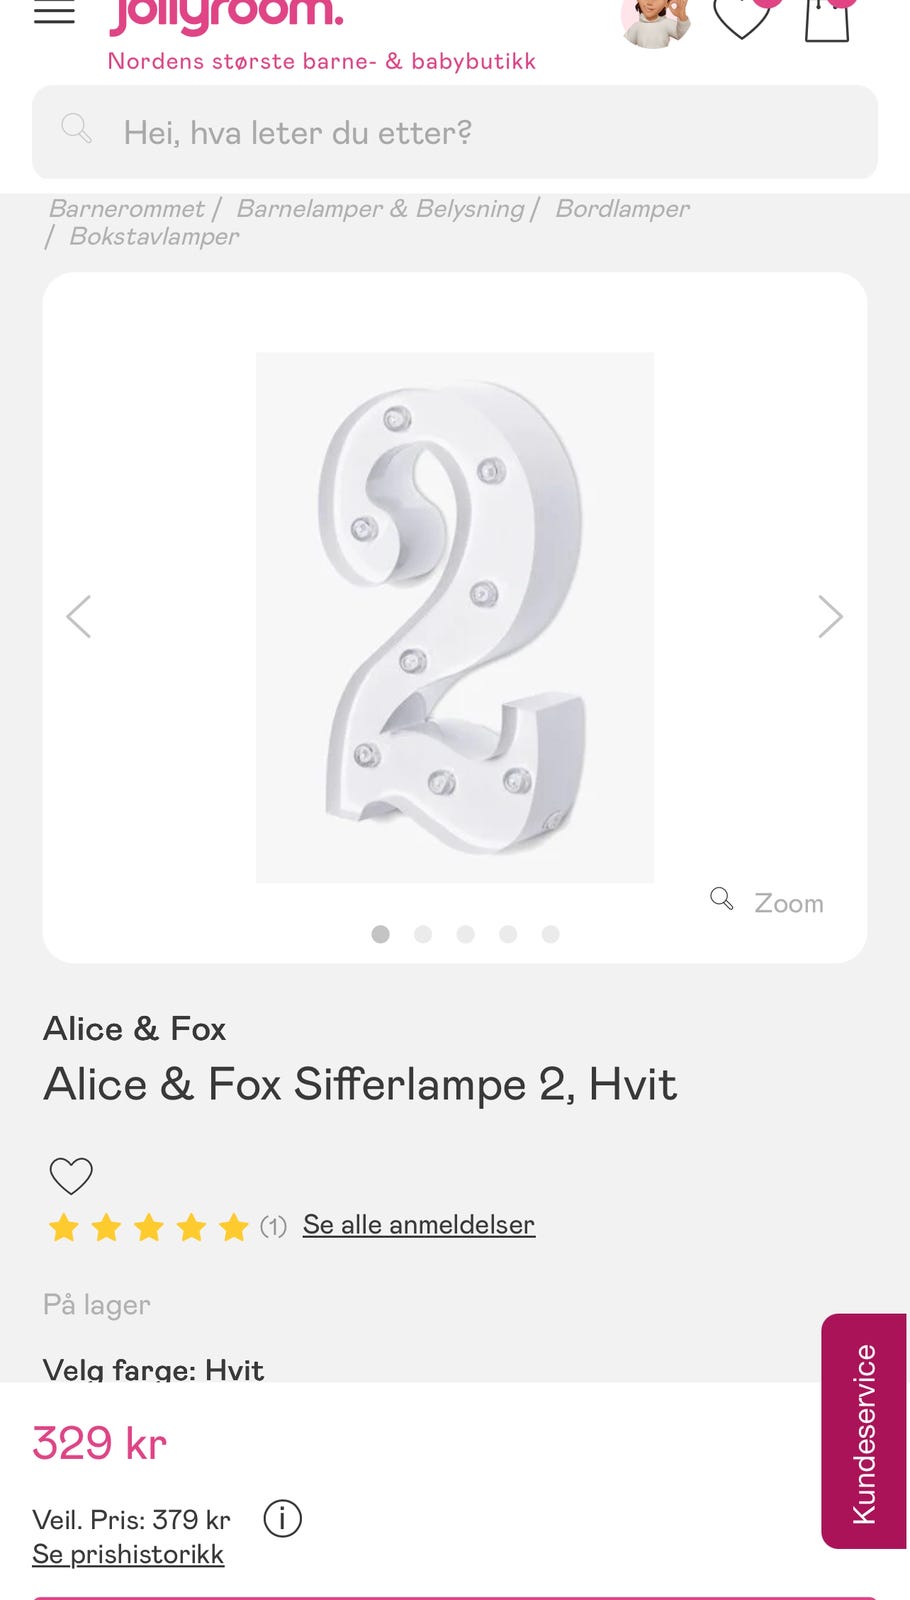910x1600 pixels.
Task: Open Se alle anmeldelser reviews link
Action: [x=419, y=1224]
